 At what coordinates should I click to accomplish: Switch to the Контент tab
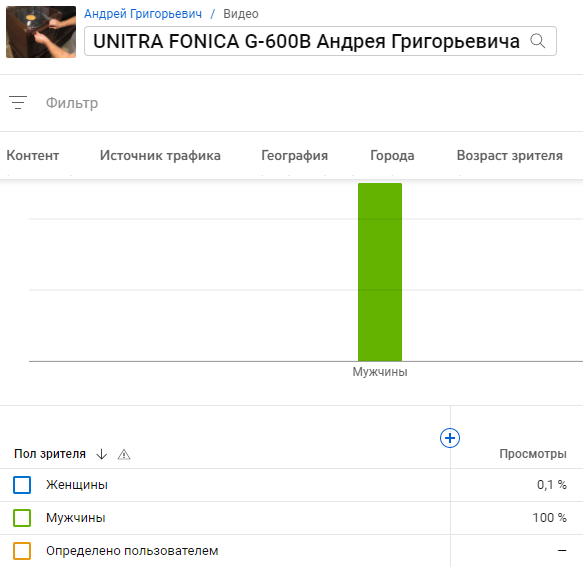click(33, 155)
